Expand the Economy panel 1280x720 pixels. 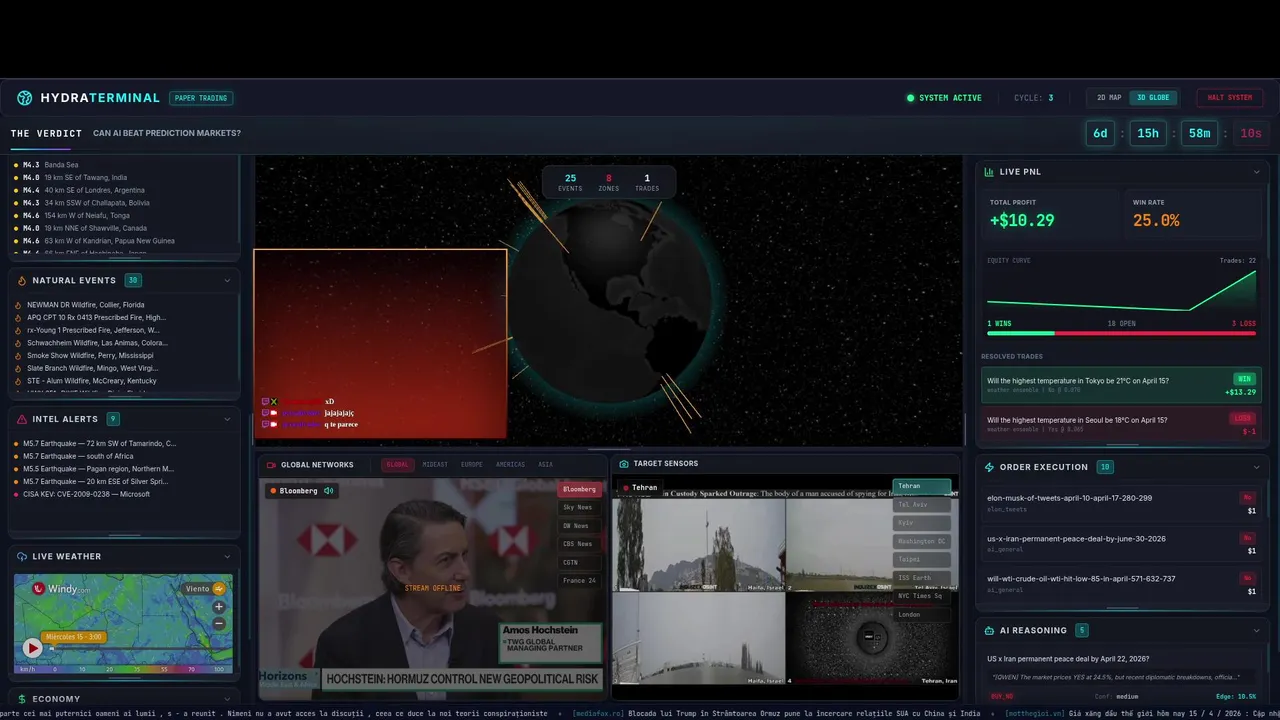click(x=227, y=699)
